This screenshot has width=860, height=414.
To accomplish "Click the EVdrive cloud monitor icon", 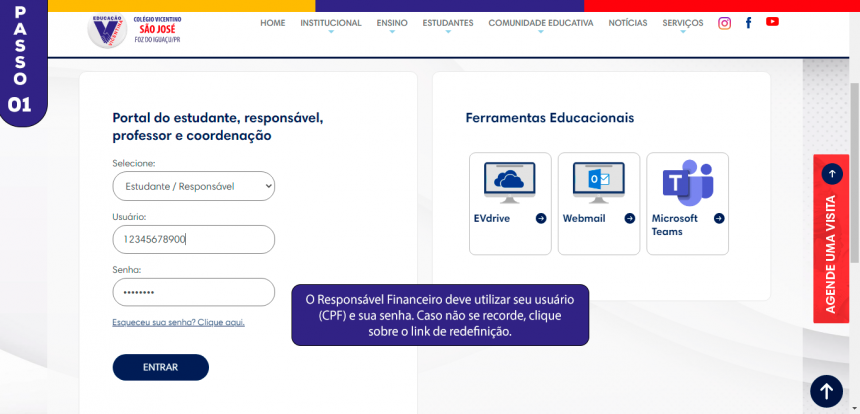I will [510, 183].
